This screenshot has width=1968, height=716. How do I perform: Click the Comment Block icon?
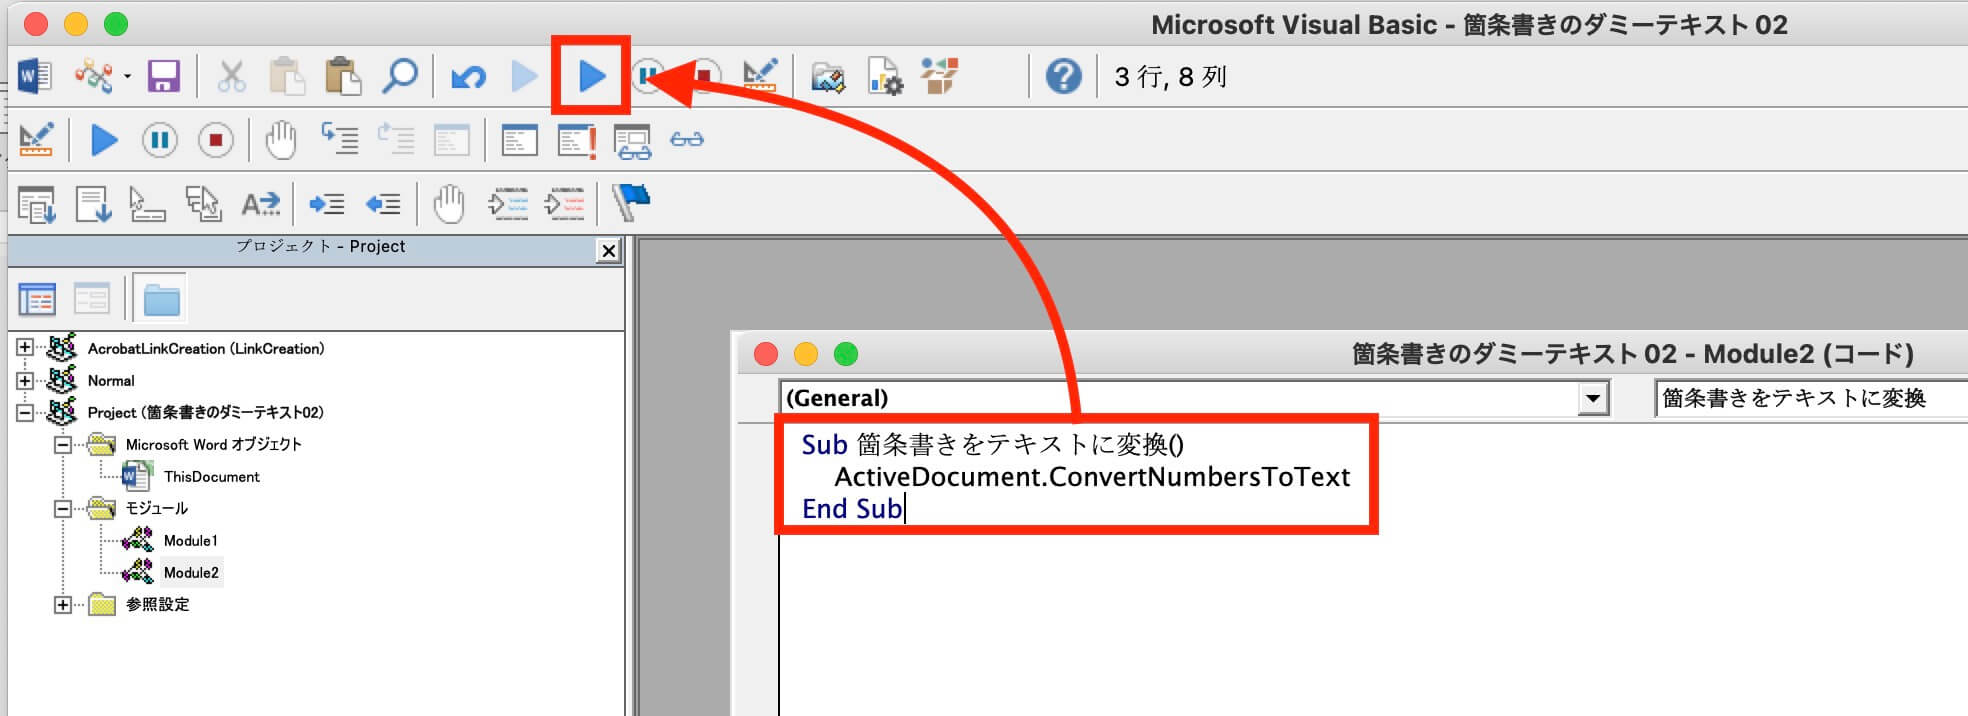click(508, 204)
